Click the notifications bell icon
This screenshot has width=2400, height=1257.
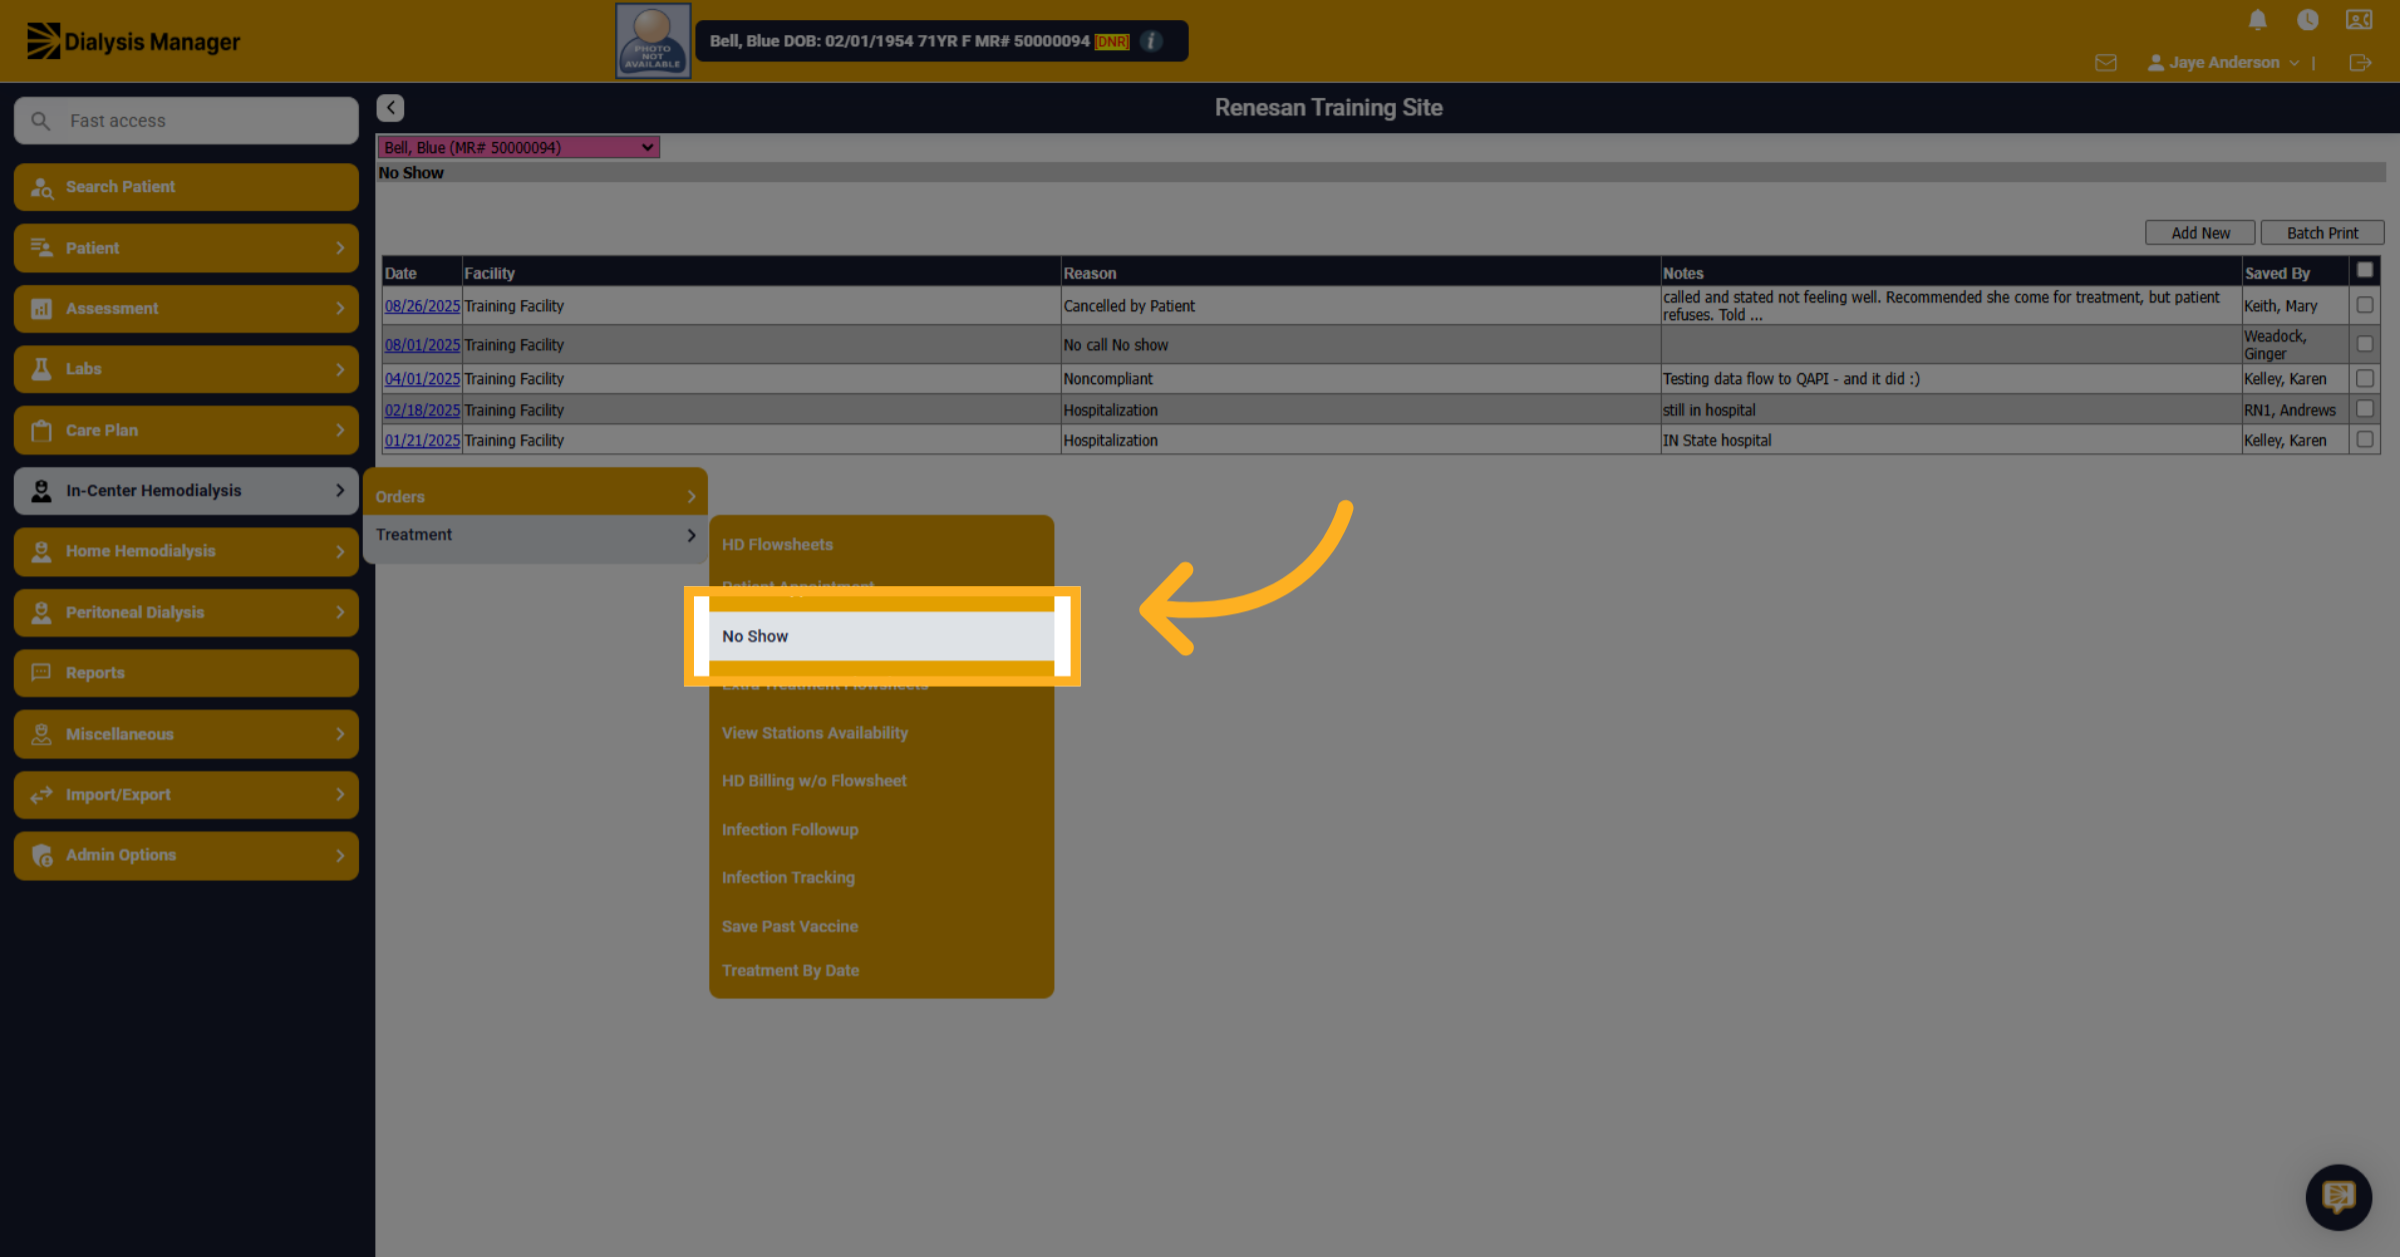click(x=2257, y=20)
